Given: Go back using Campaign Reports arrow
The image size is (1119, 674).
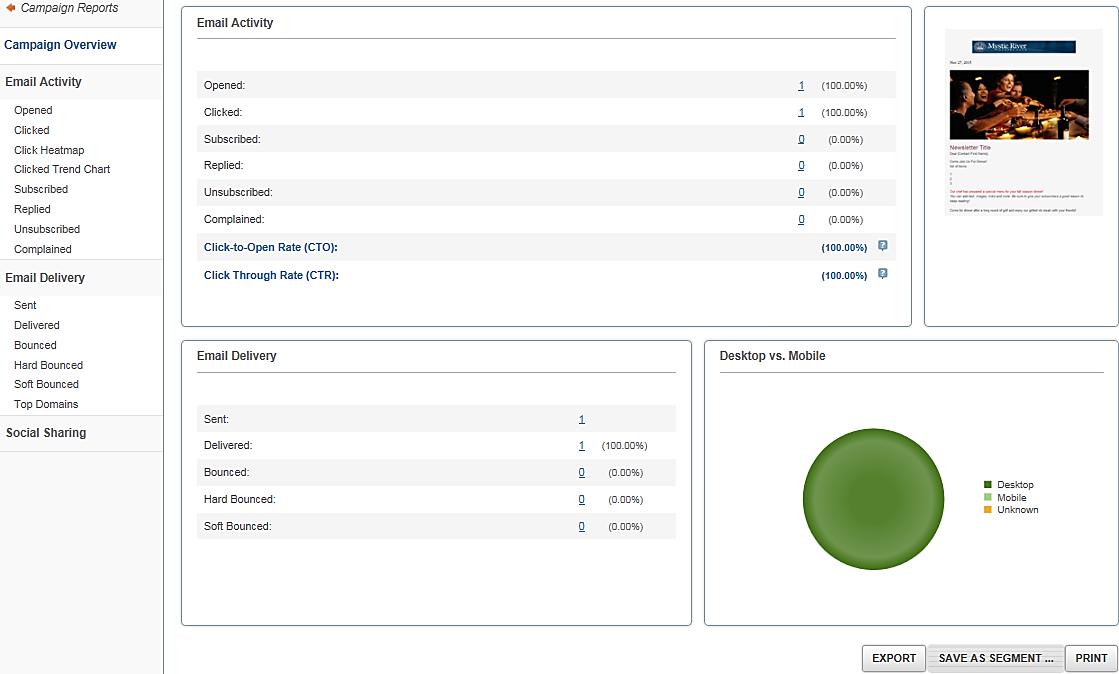Looking at the screenshot, I should tap(11, 8).
